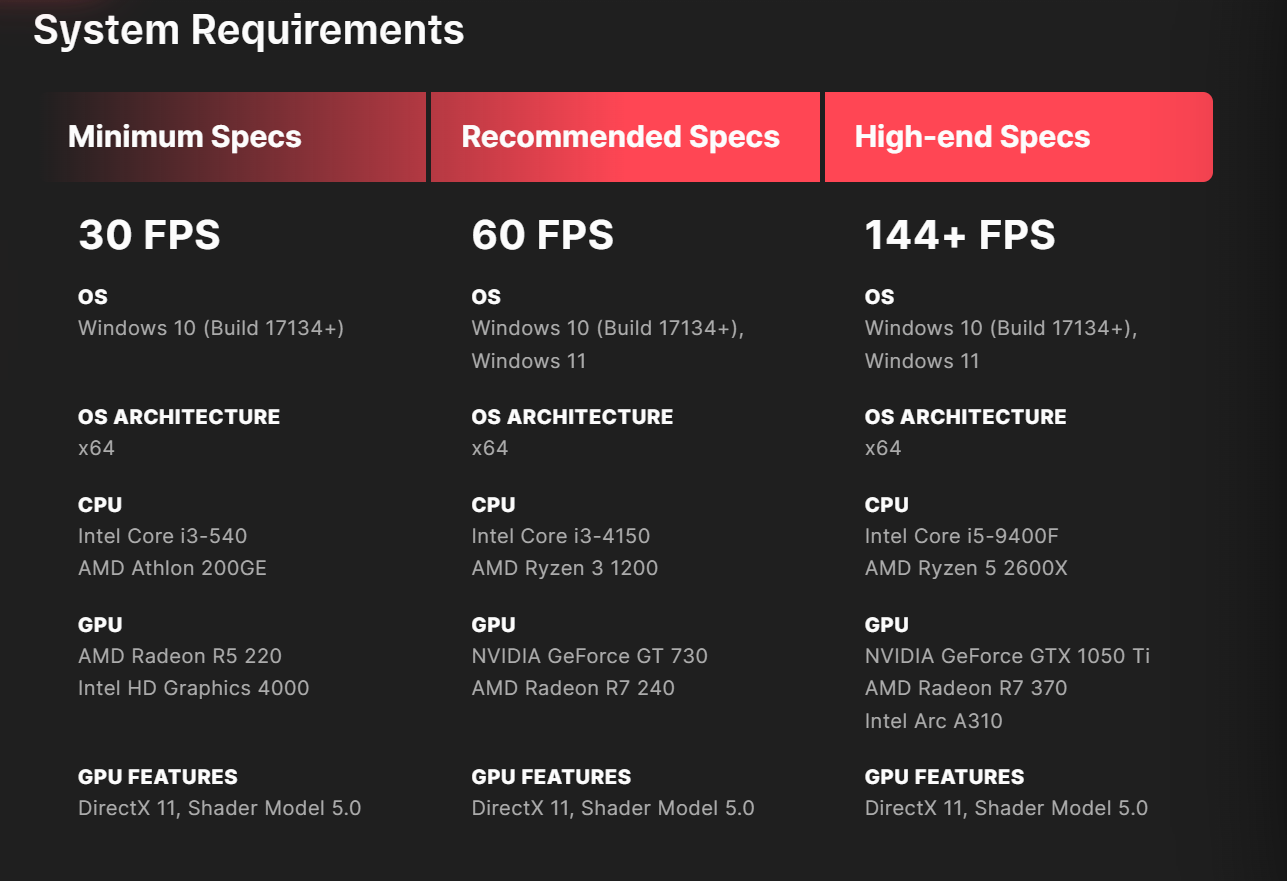Click the Intel Core i3-4150 entry
Screen dimensions: 1287x881
tap(561, 536)
